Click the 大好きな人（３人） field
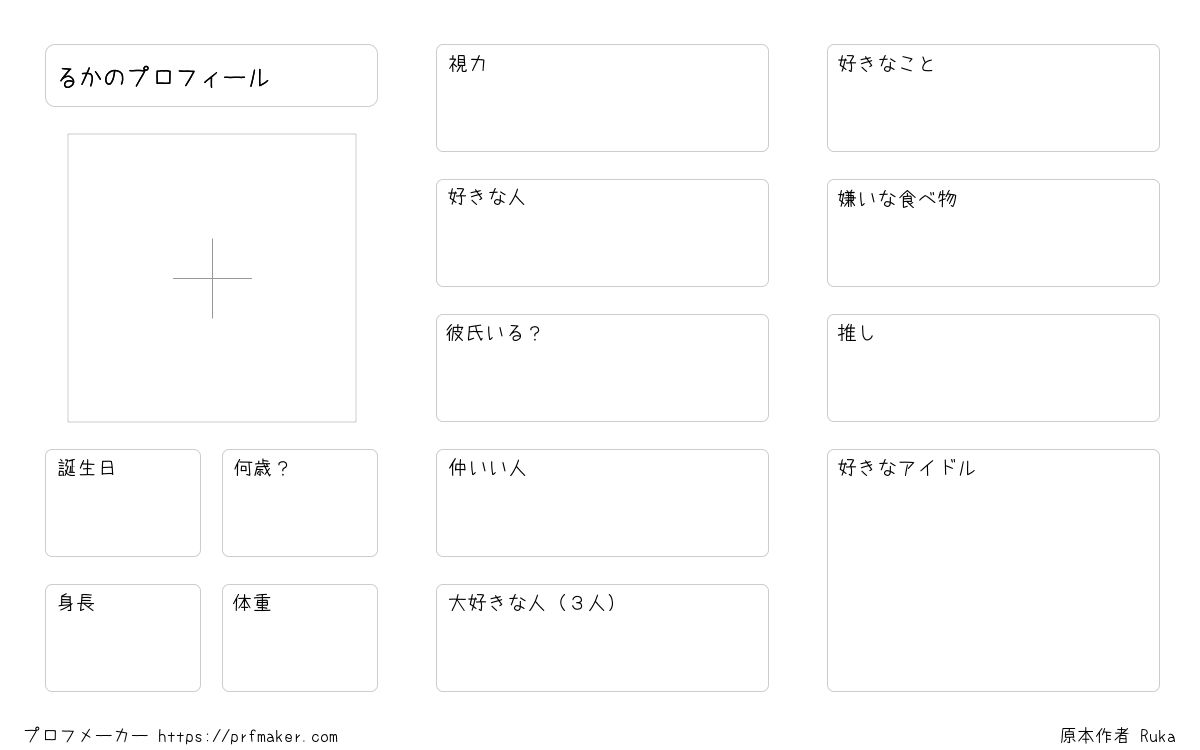Screen dimensions: 1200x750 click(602, 638)
